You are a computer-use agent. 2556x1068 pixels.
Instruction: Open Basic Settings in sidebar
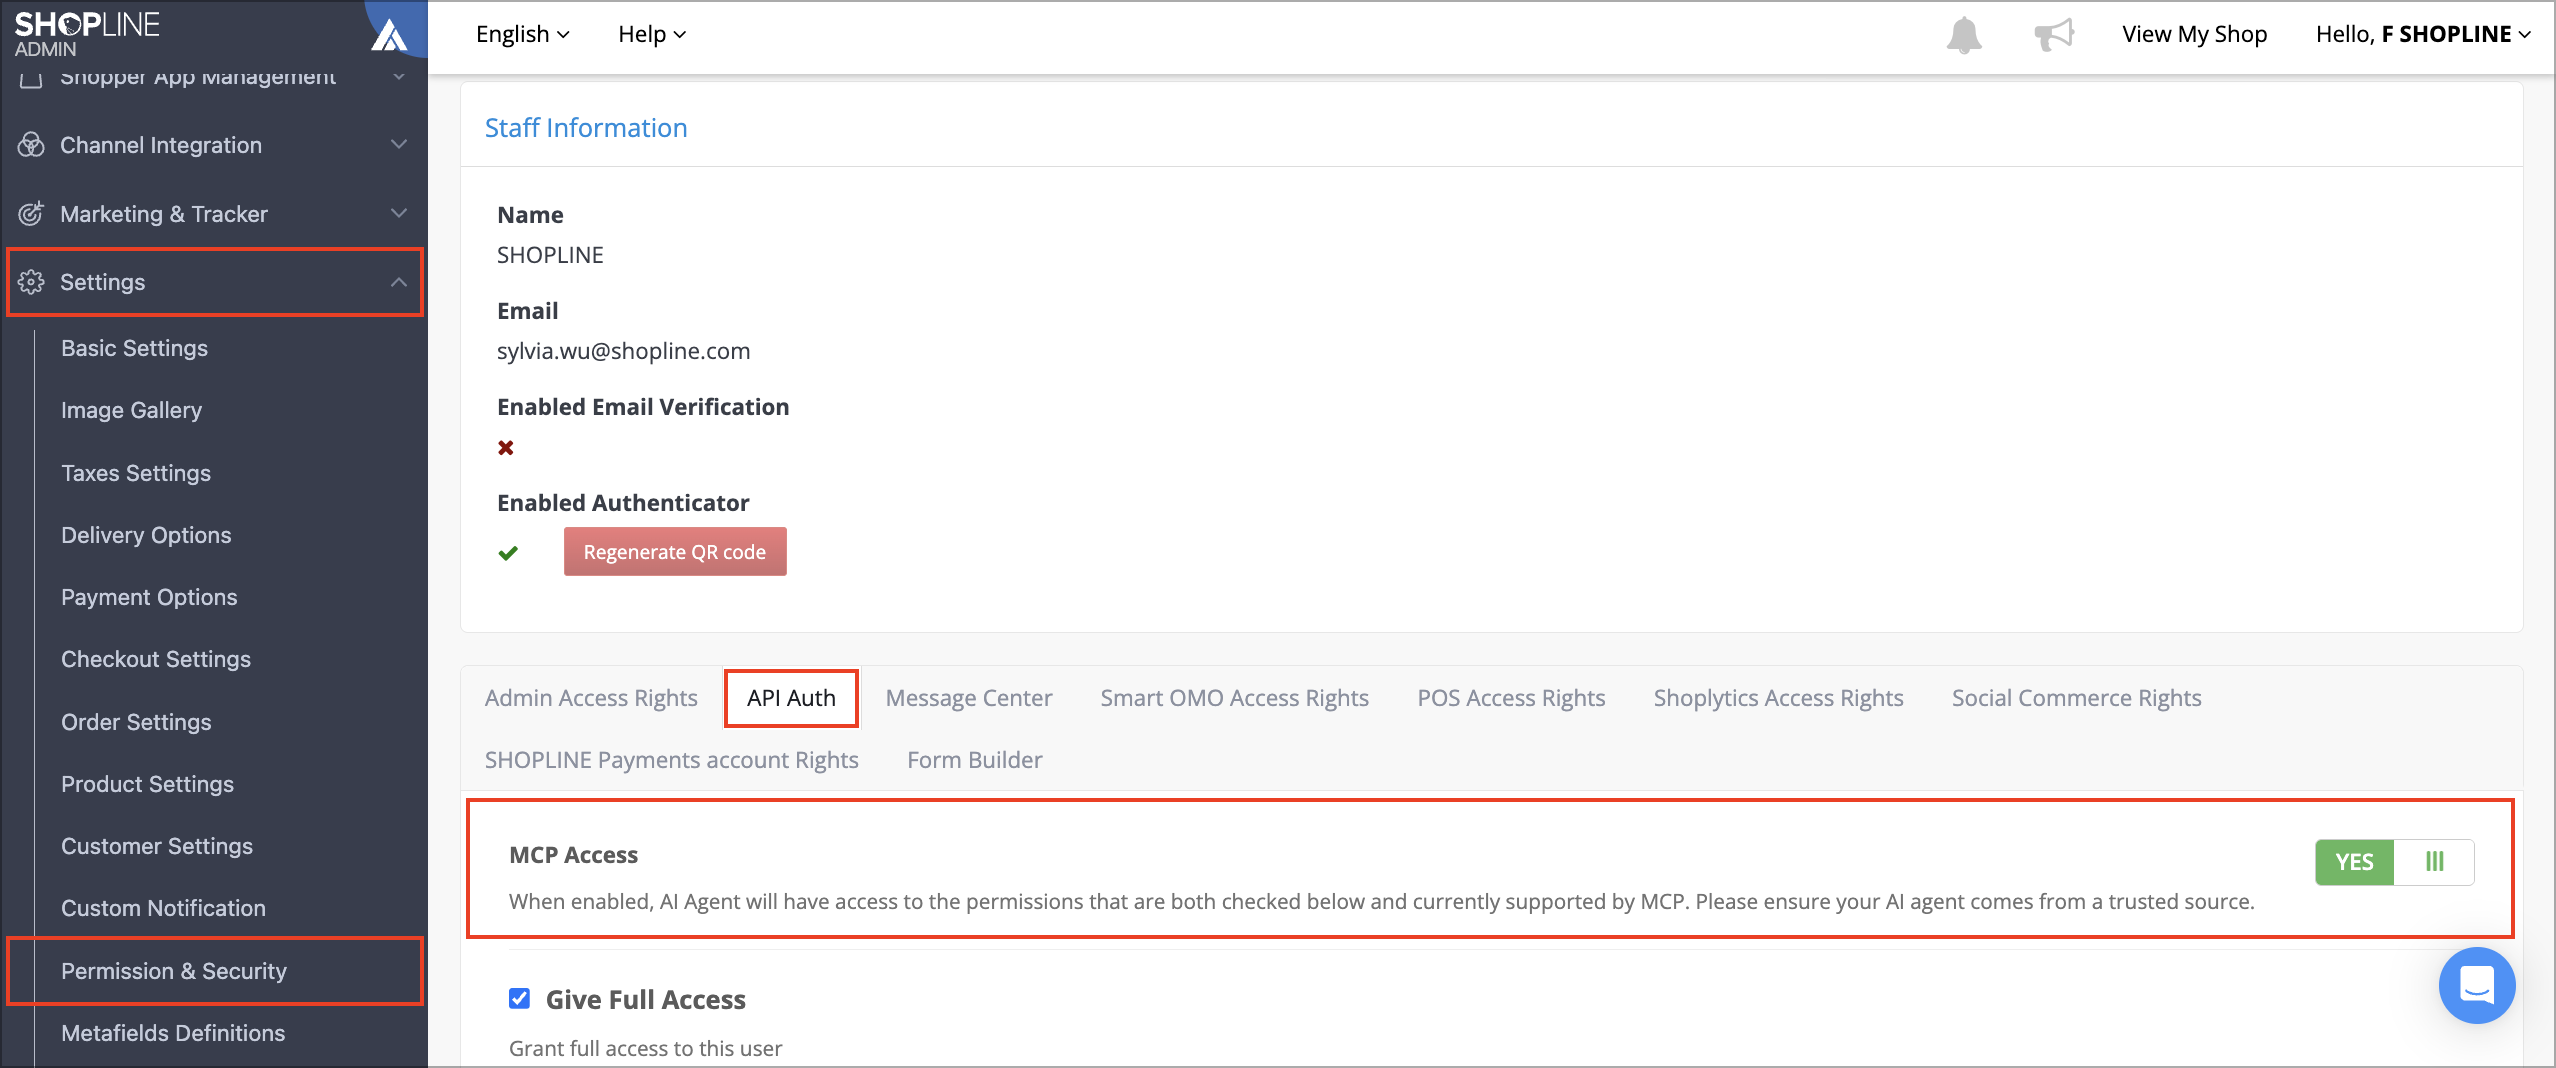point(134,348)
